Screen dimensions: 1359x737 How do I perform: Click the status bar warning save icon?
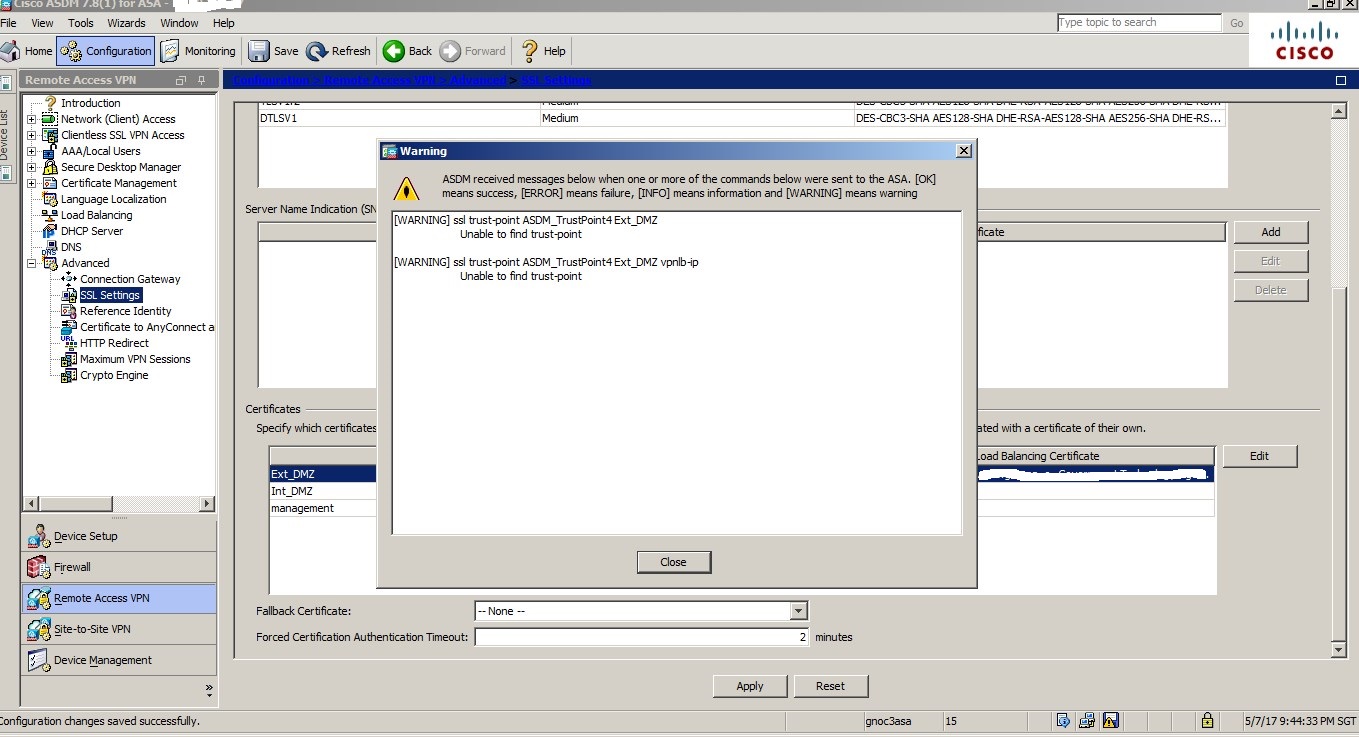click(x=1110, y=720)
